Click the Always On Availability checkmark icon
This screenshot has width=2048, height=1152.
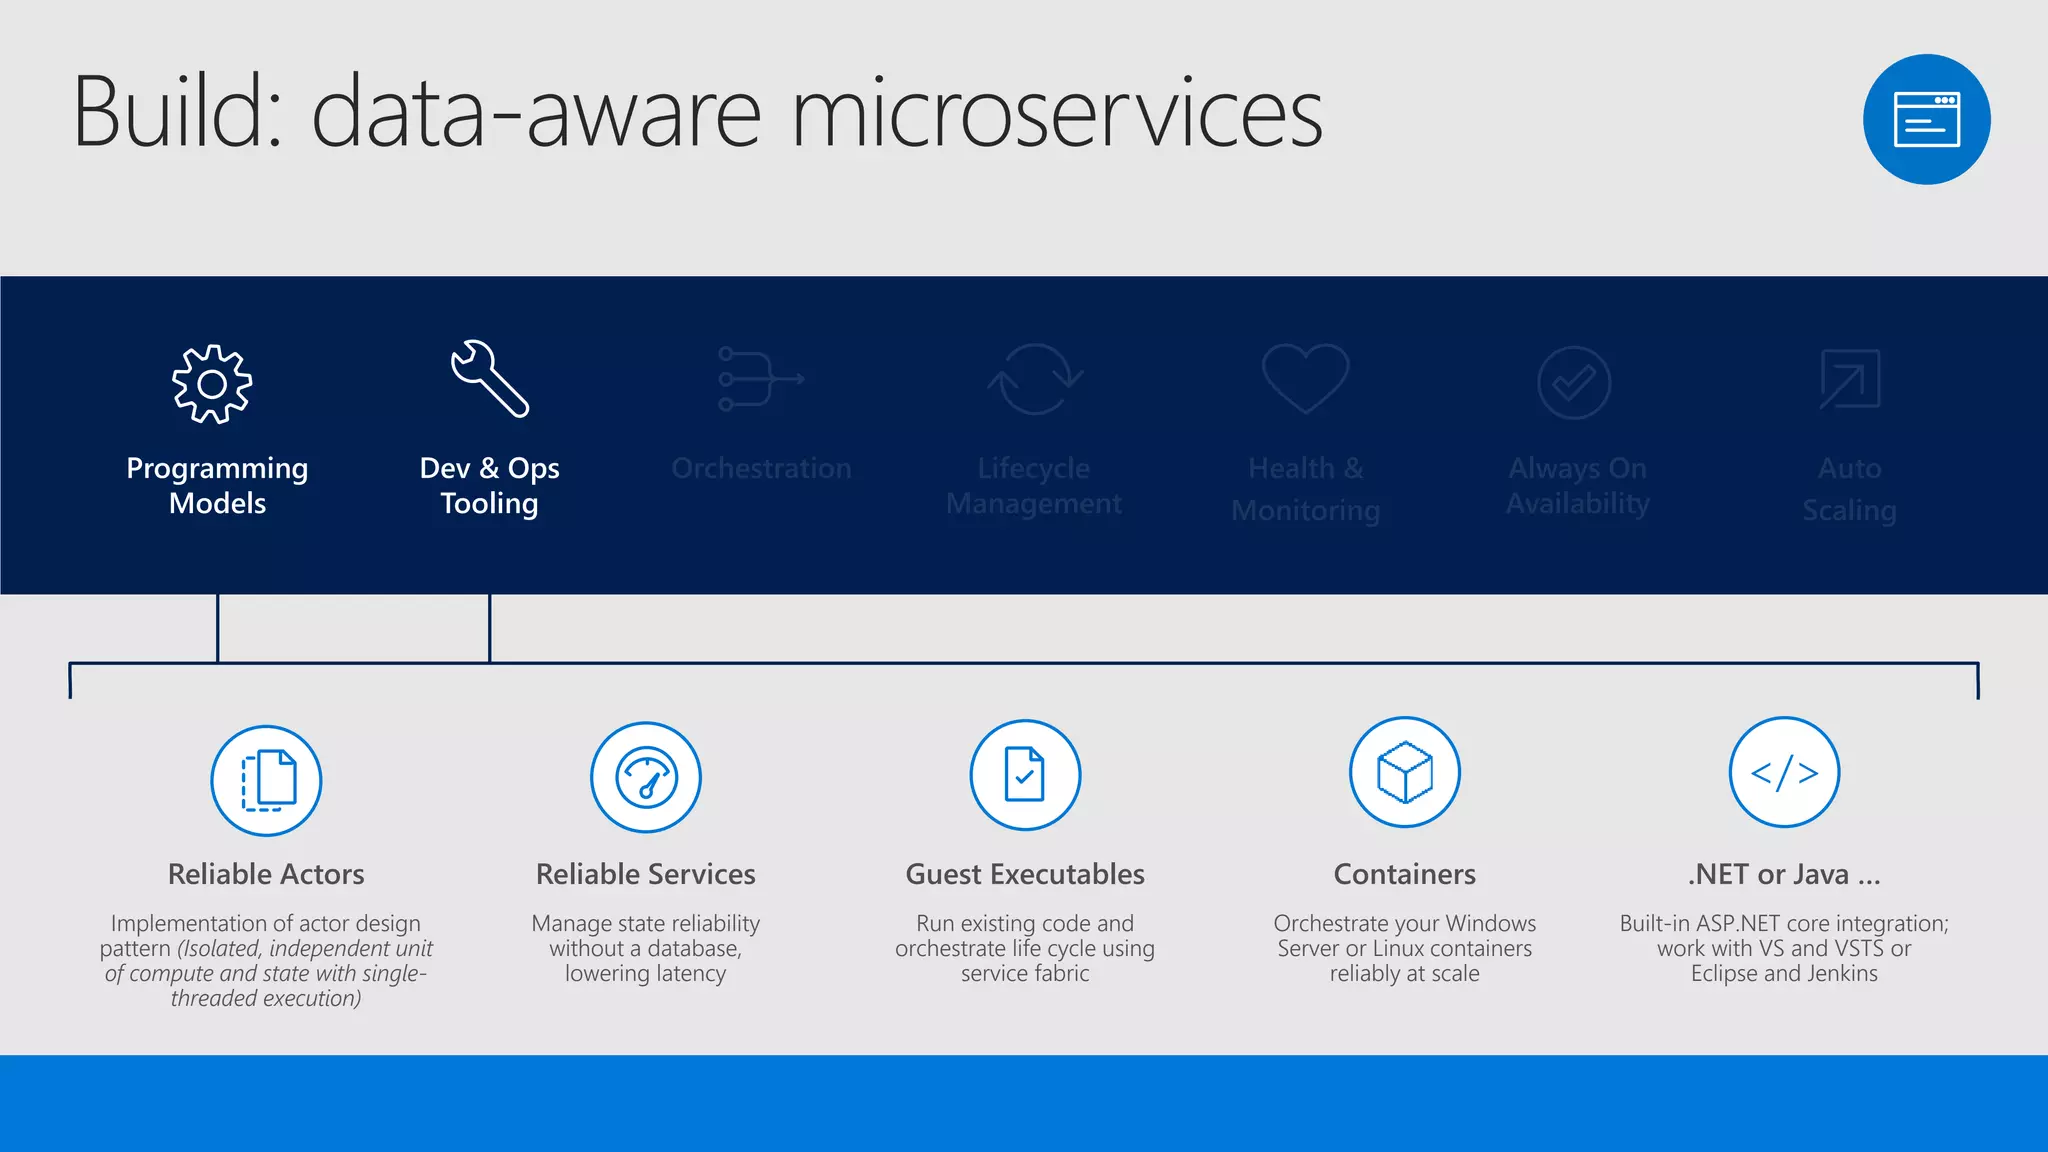click(x=1574, y=383)
